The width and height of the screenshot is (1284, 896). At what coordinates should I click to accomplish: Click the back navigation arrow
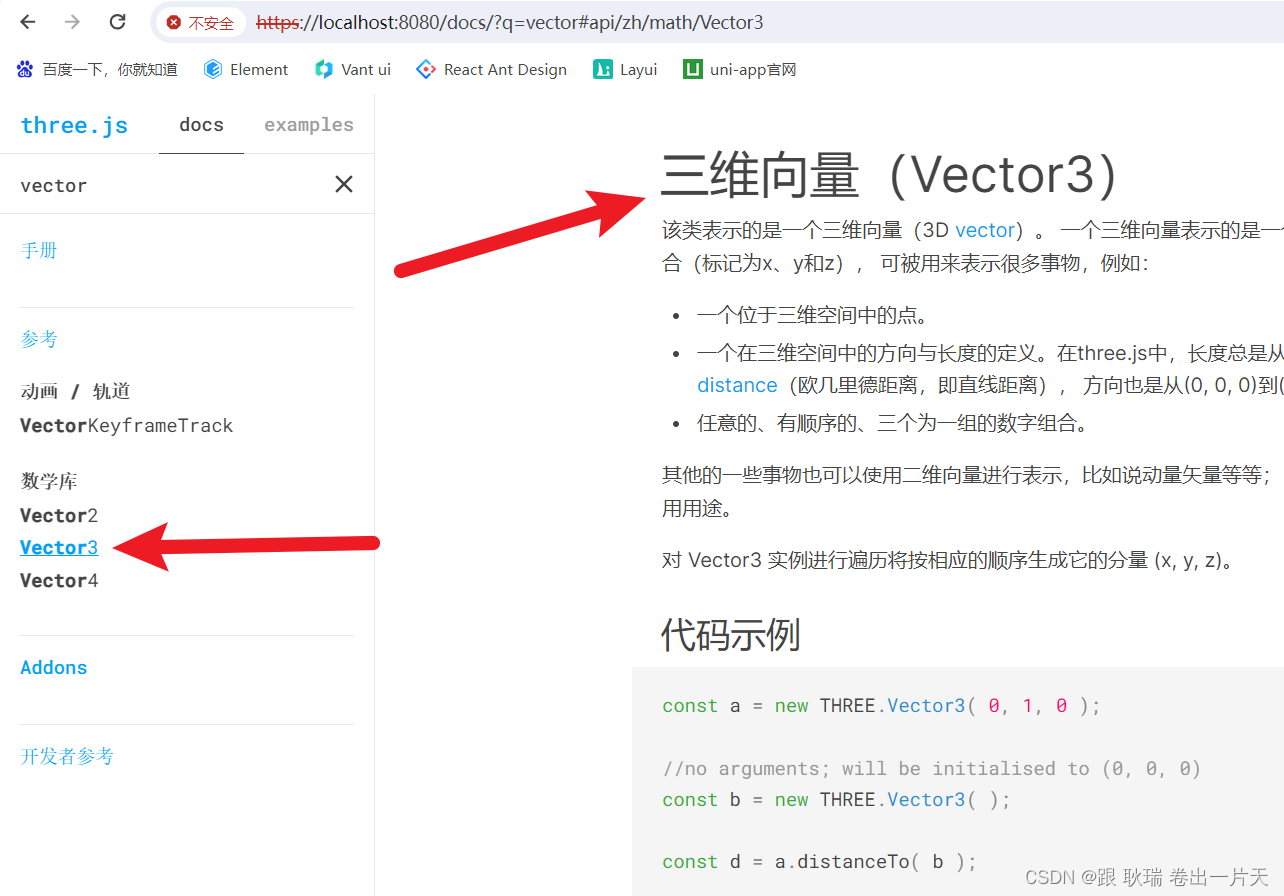(x=27, y=22)
